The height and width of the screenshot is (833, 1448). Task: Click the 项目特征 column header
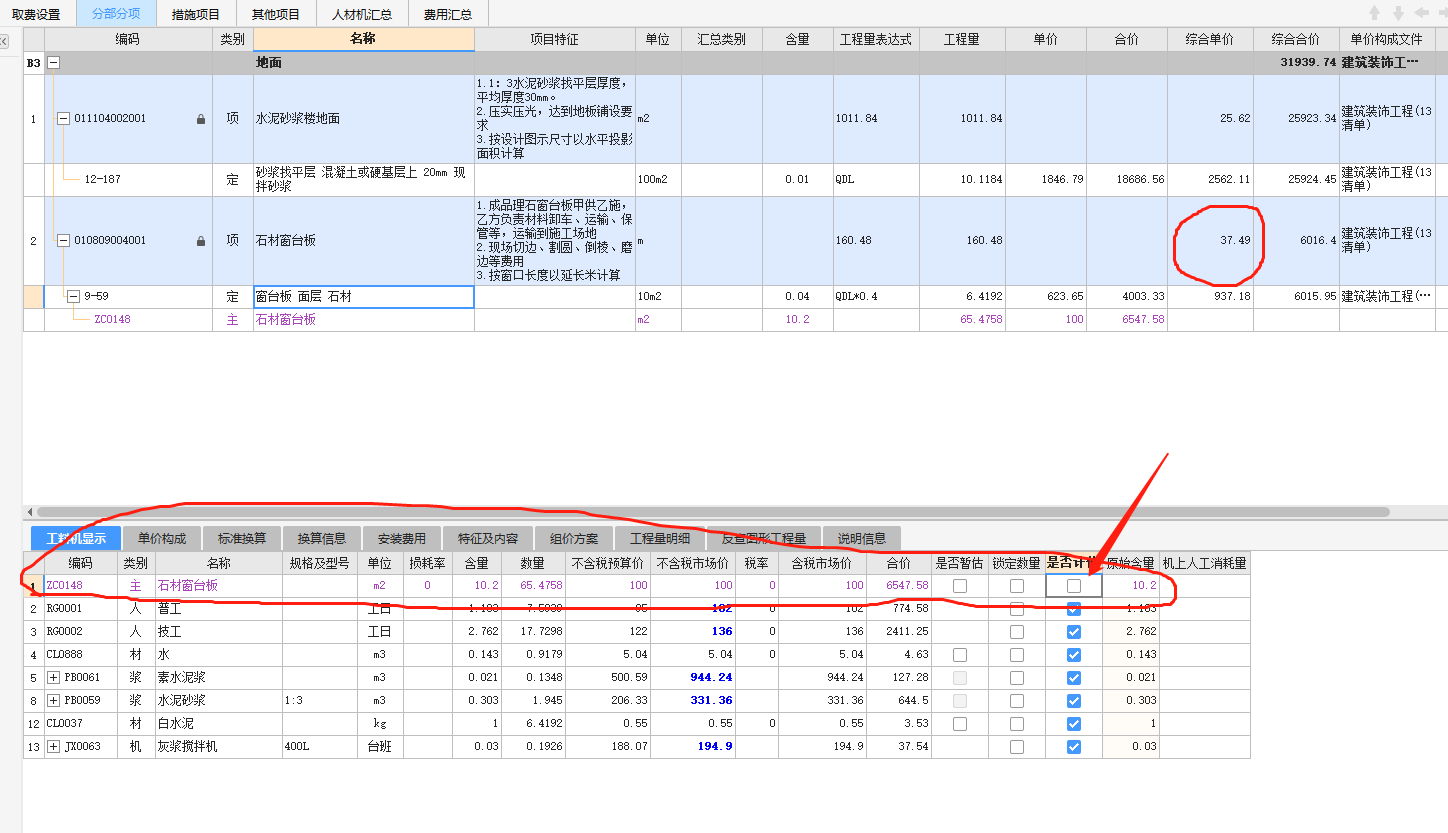555,39
